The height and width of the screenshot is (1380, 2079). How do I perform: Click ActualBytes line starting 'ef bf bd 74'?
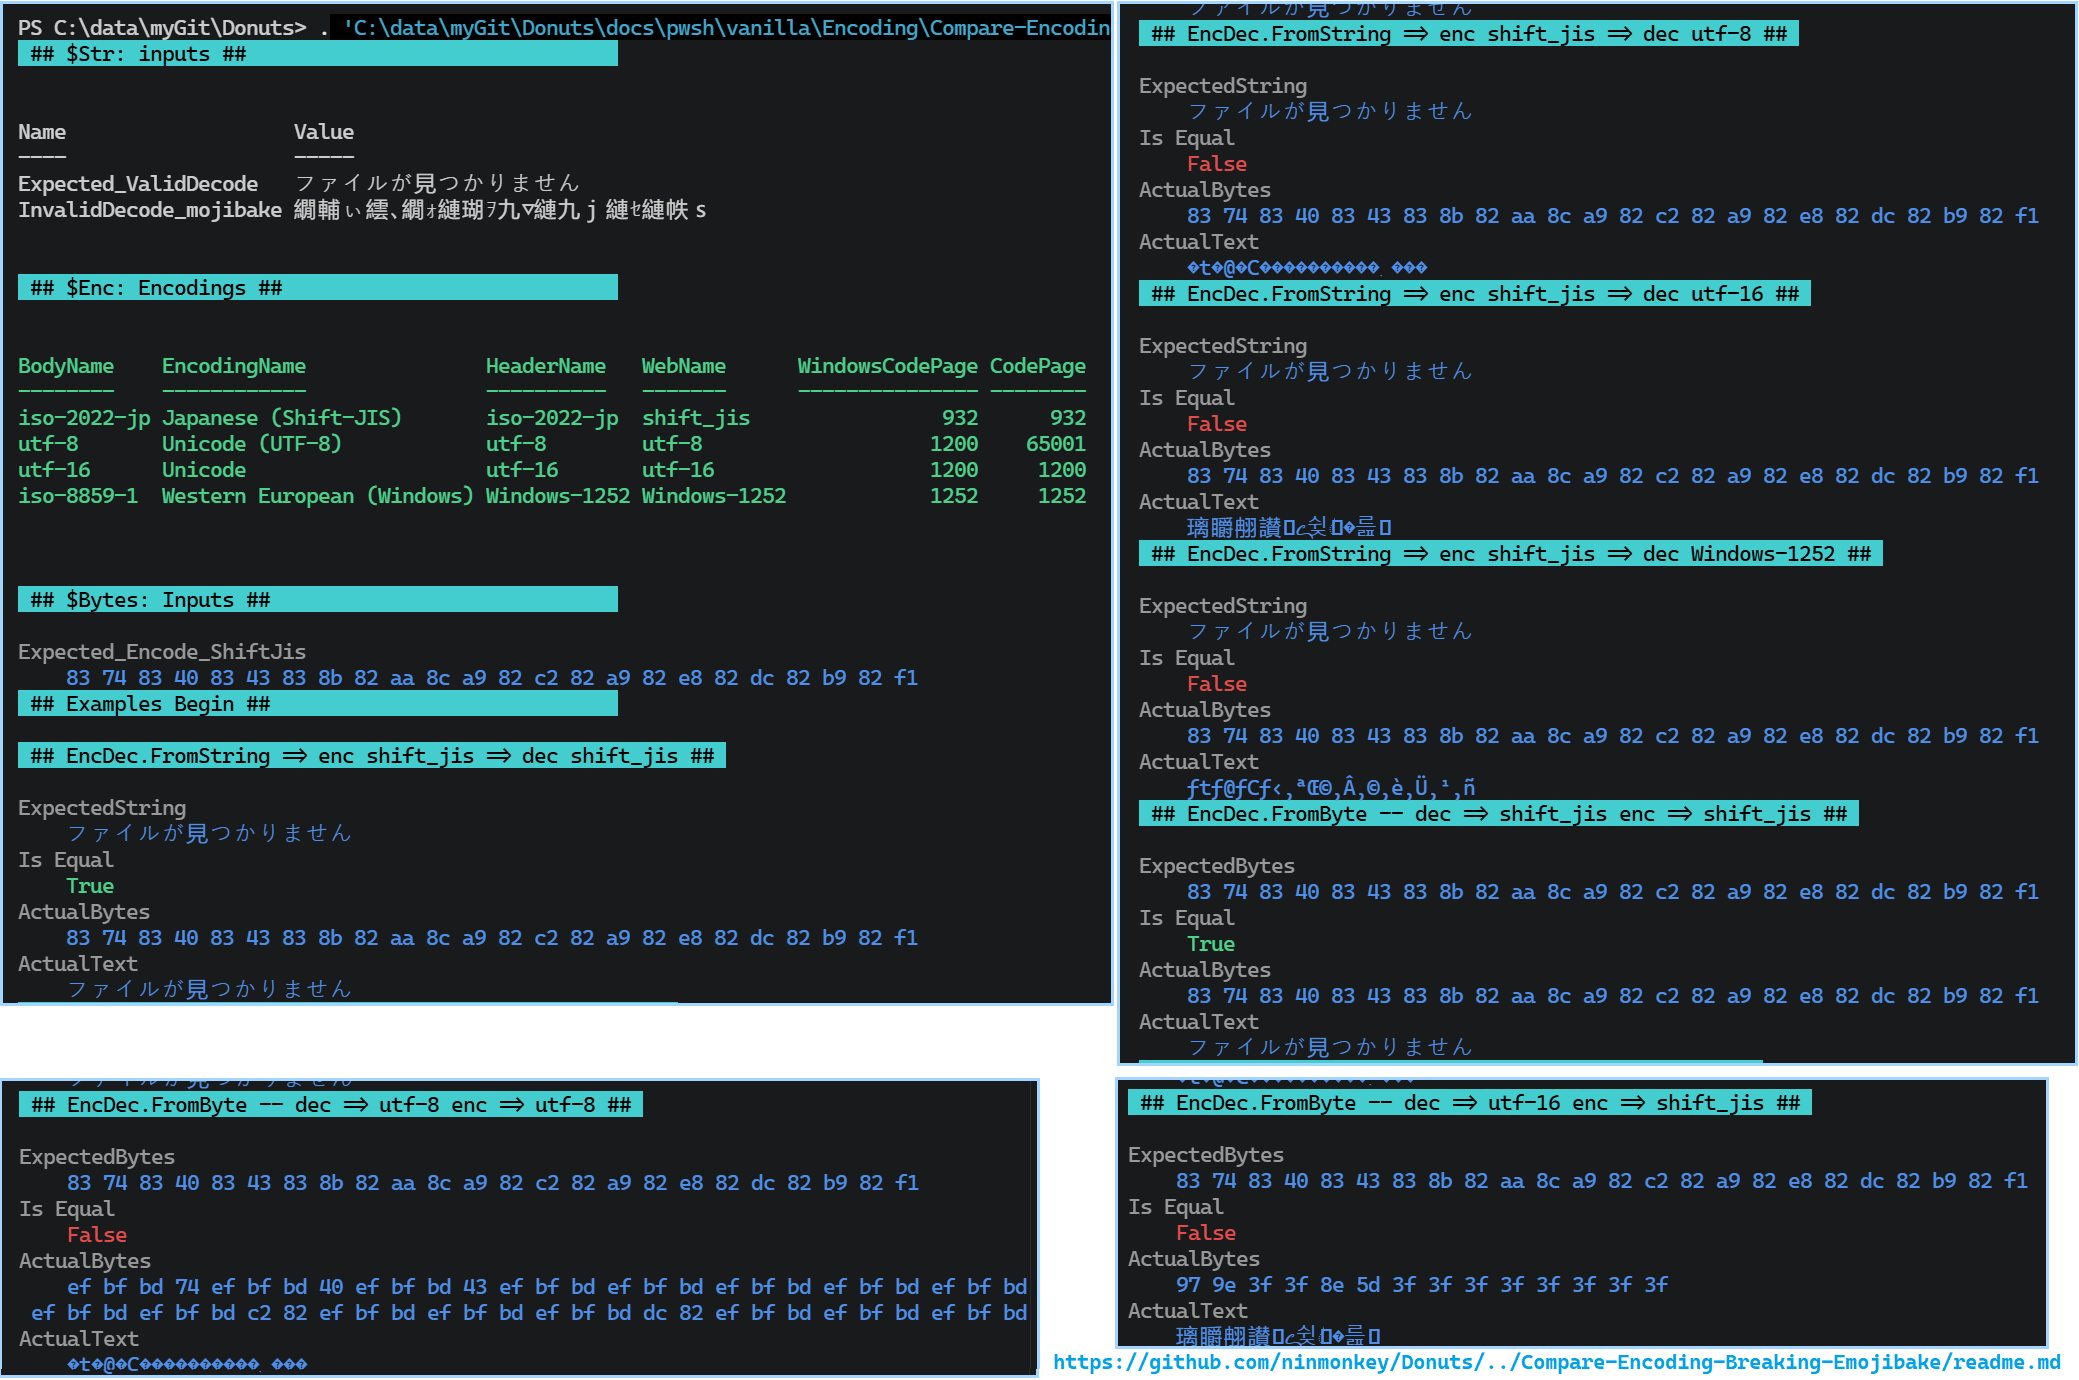[x=547, y=1287]
